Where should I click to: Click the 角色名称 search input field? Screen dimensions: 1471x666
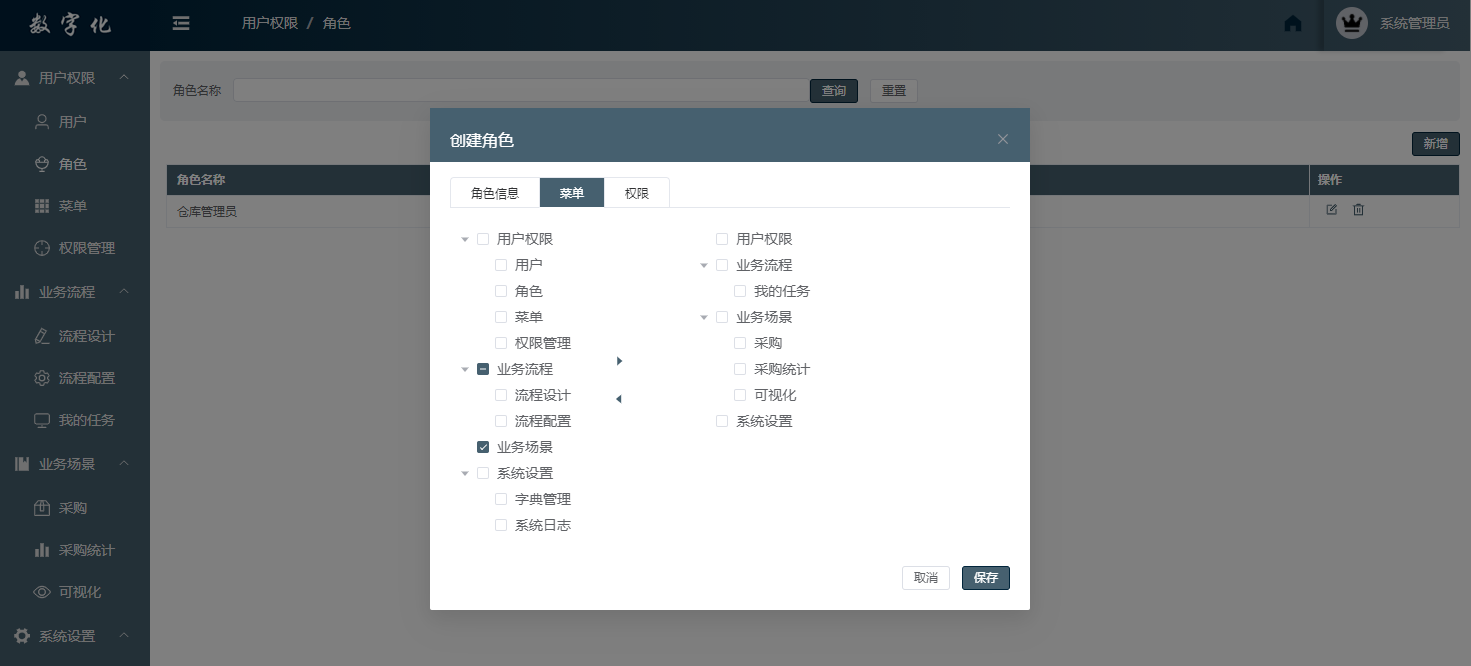pyautogui.click(x=520, y=90)
